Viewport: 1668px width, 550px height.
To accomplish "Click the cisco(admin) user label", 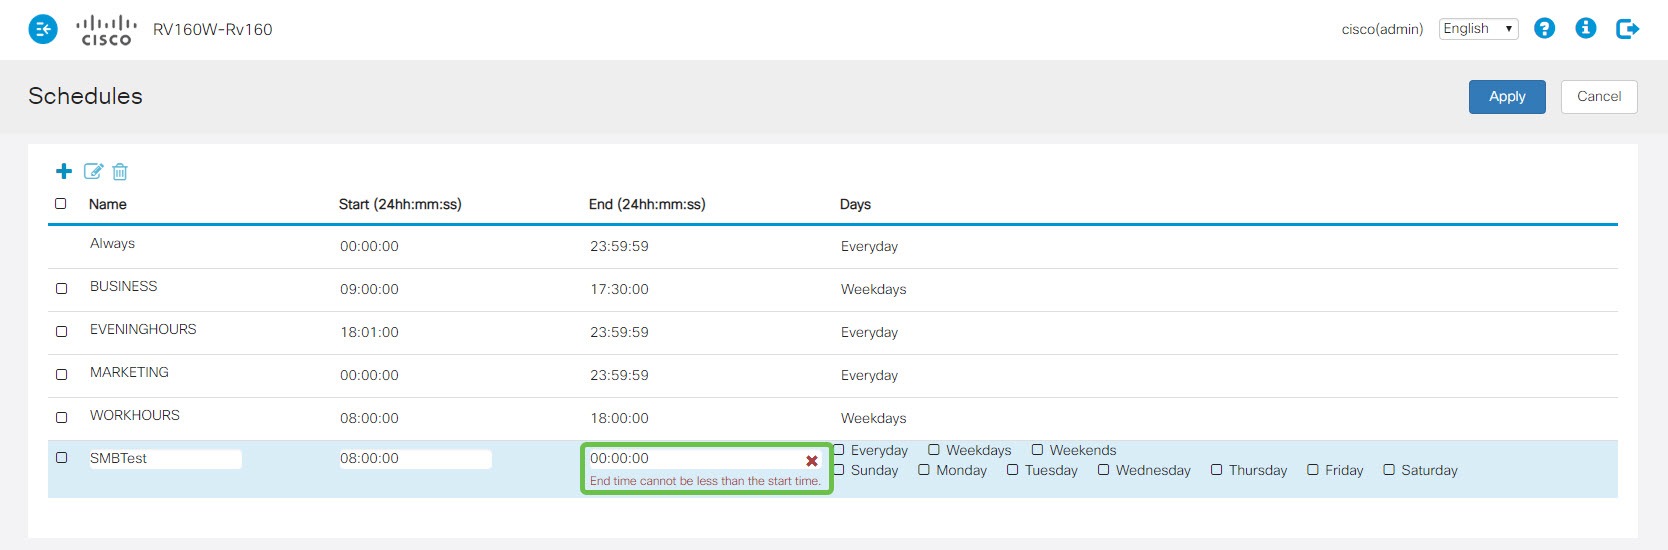I will coord(1382,29).
